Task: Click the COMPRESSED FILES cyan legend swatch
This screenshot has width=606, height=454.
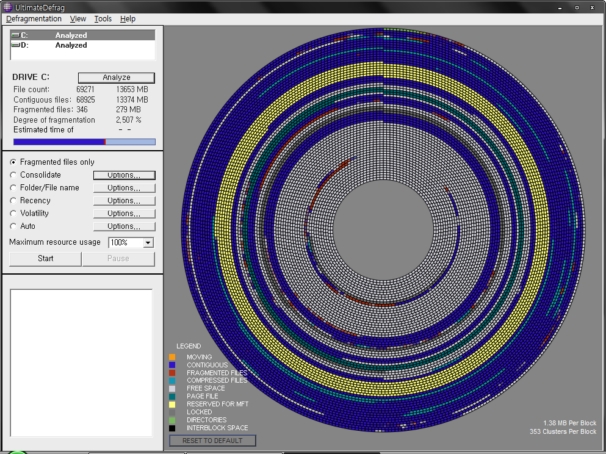Action: (x=172, y=381)
